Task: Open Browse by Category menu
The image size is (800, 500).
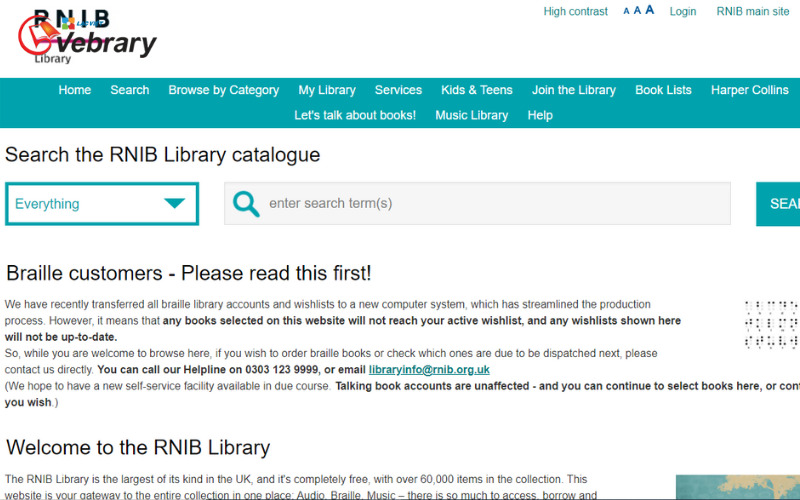Action: [x=223, y=90]
